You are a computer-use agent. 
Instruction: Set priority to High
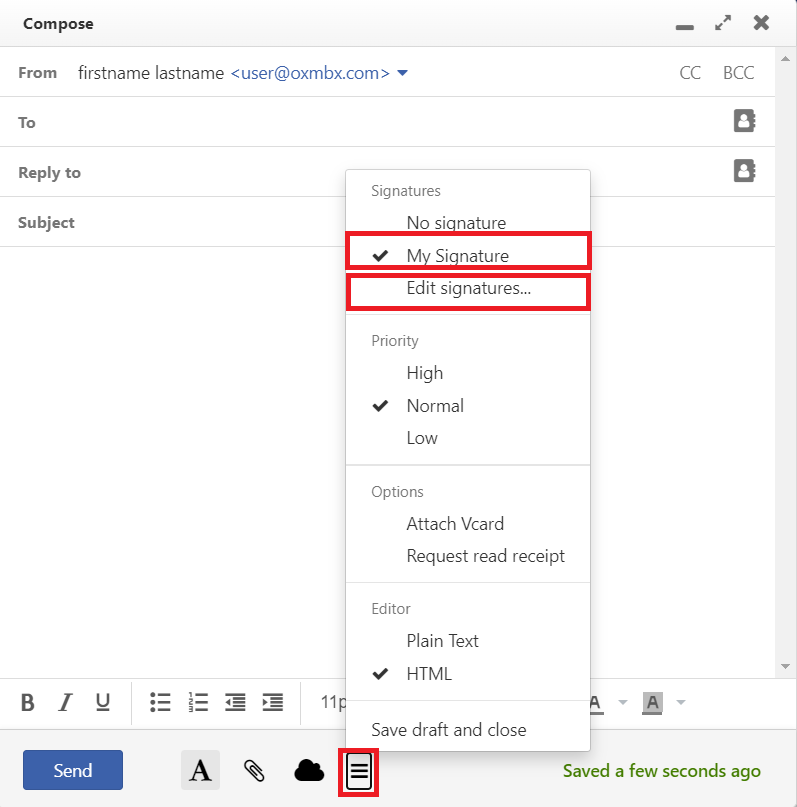(x=424, y=373)
